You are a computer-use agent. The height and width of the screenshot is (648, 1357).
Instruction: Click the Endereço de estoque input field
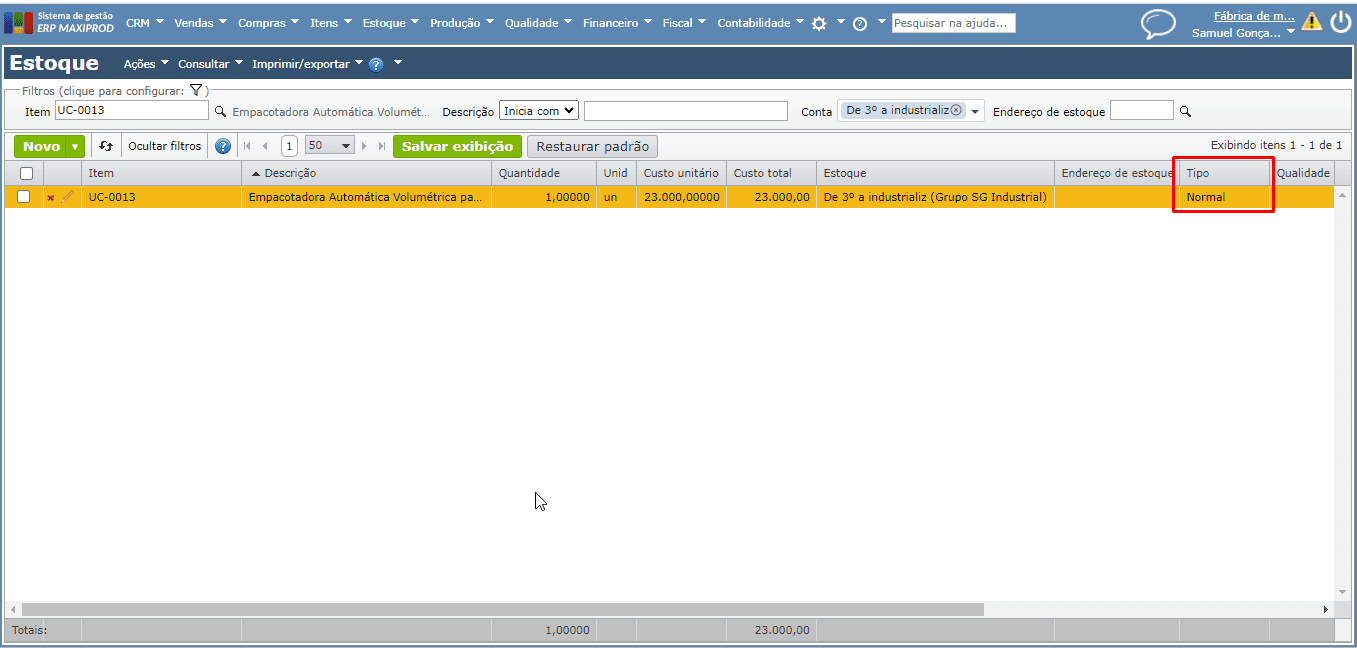1141,111
